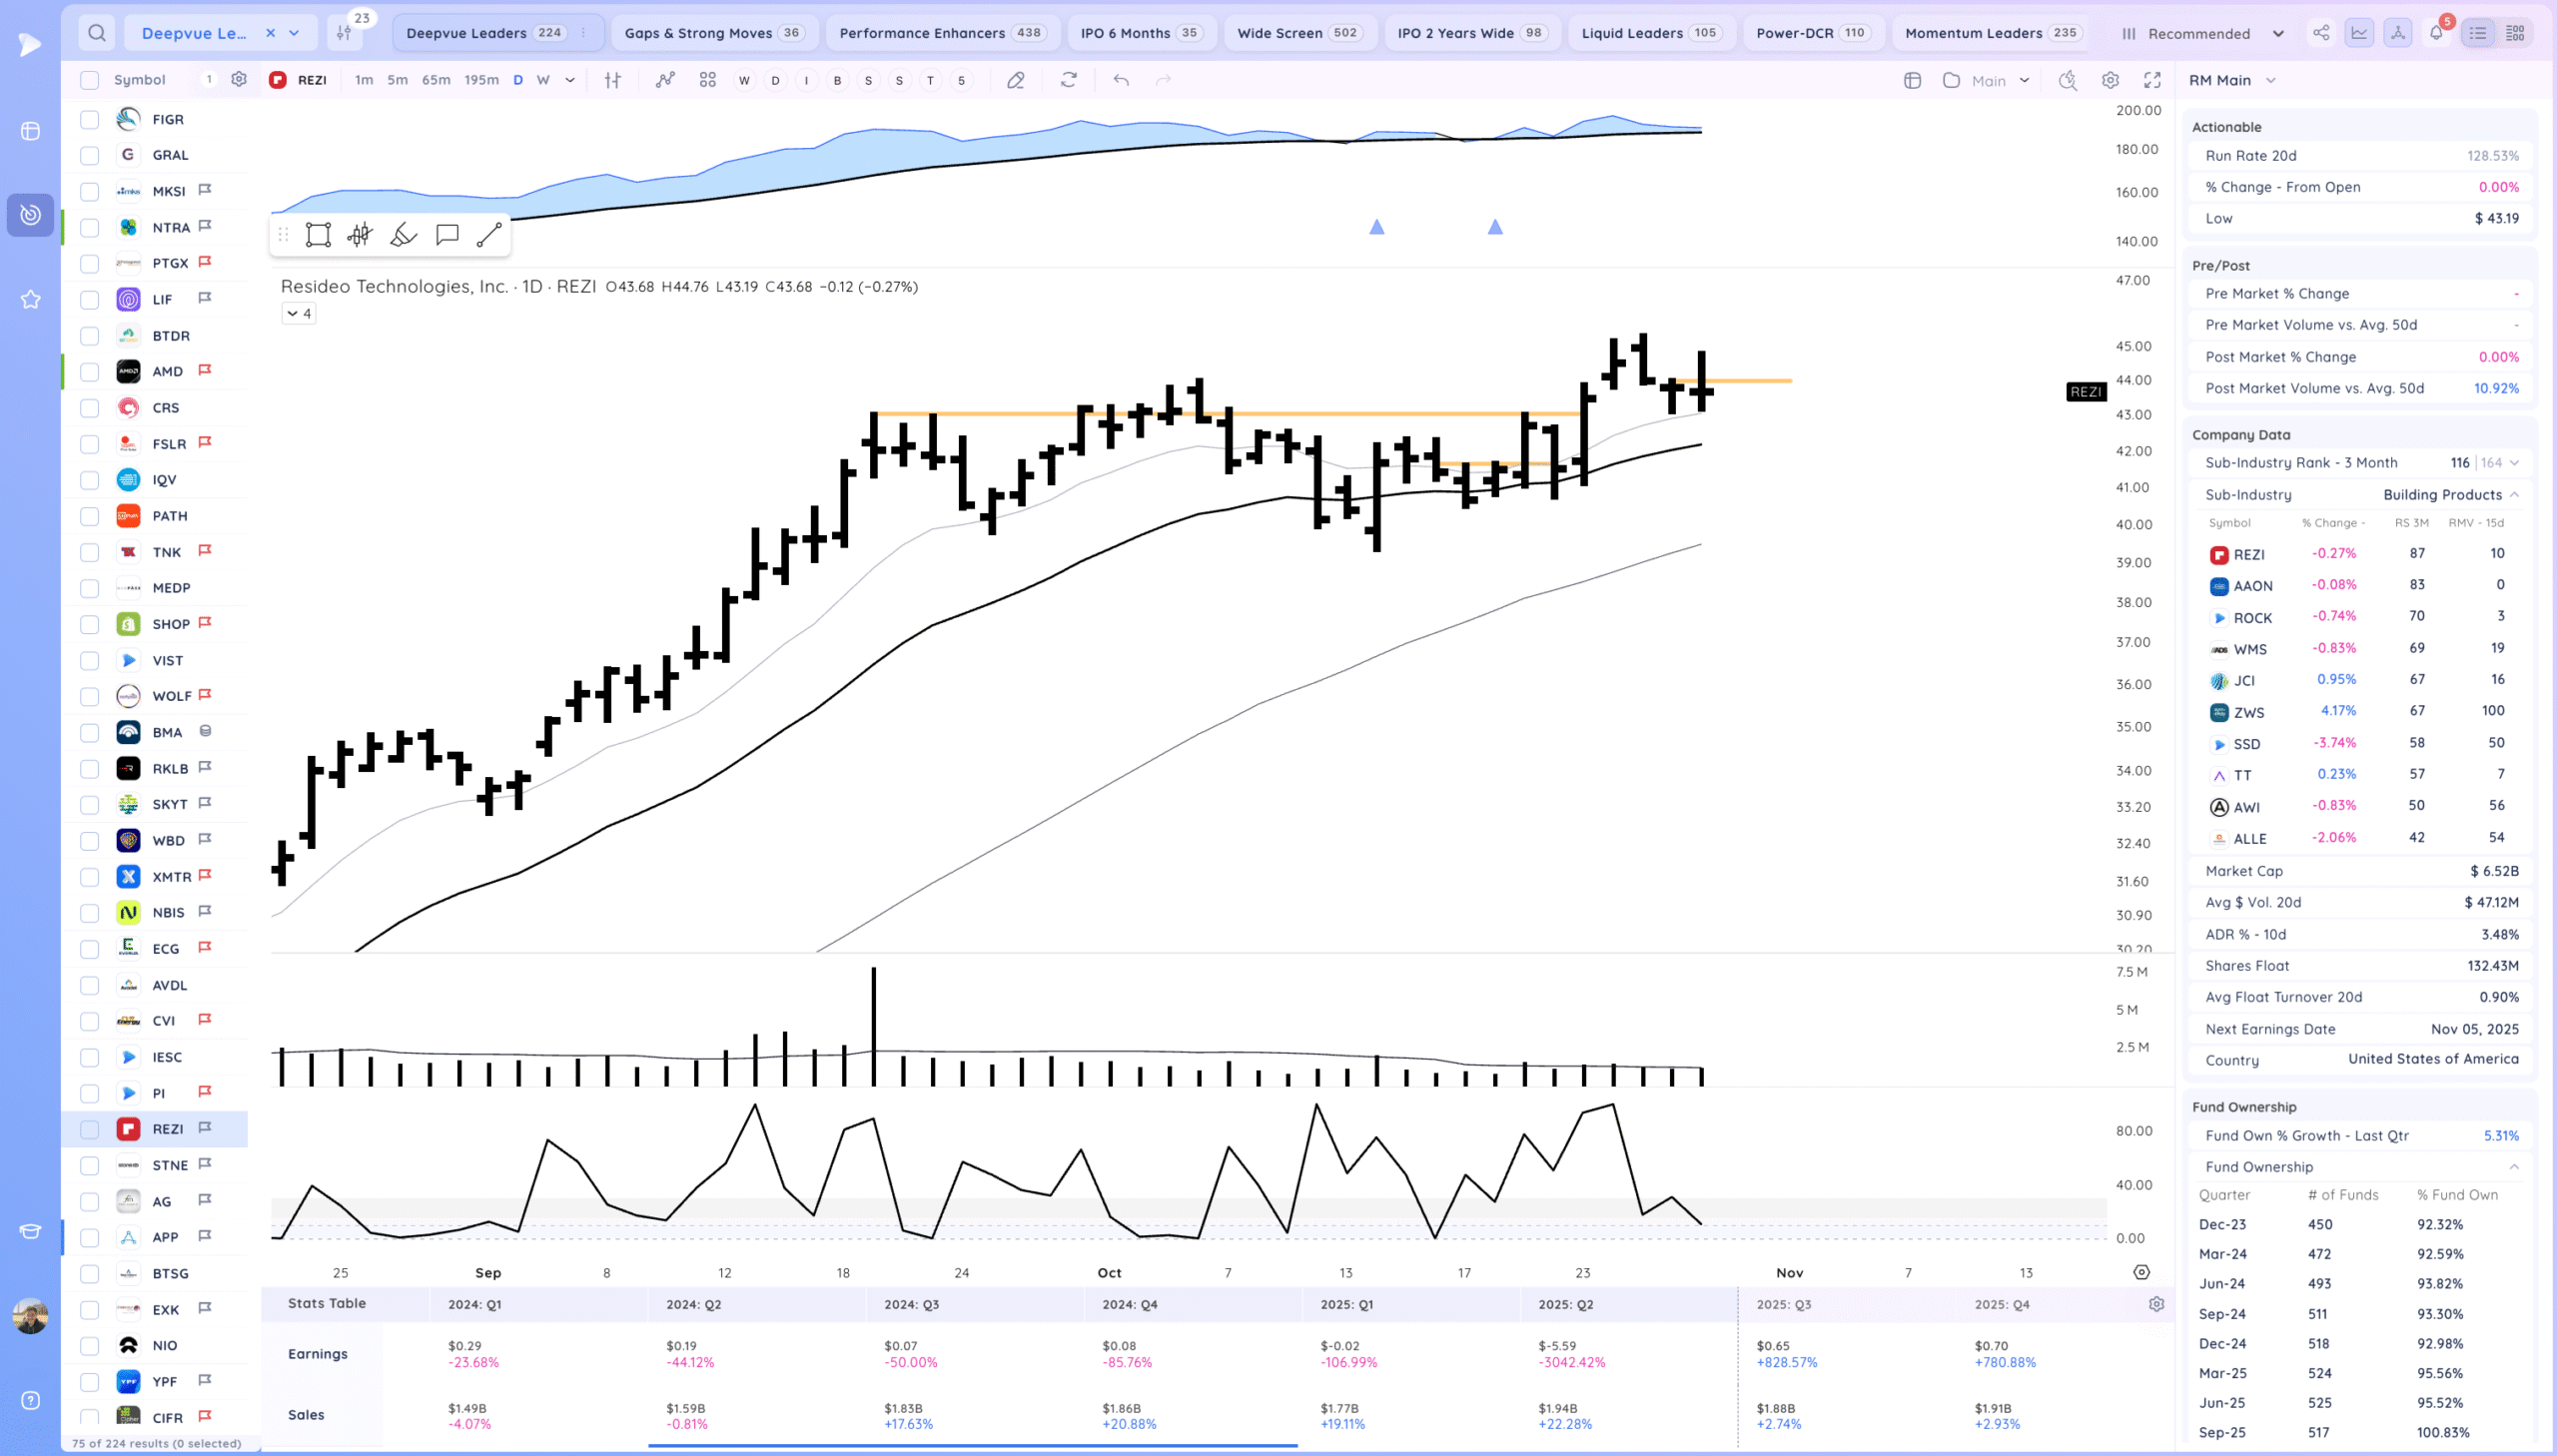
Task: Open the indicators icon in chart toolbar
Action: (x=665, y=80)
